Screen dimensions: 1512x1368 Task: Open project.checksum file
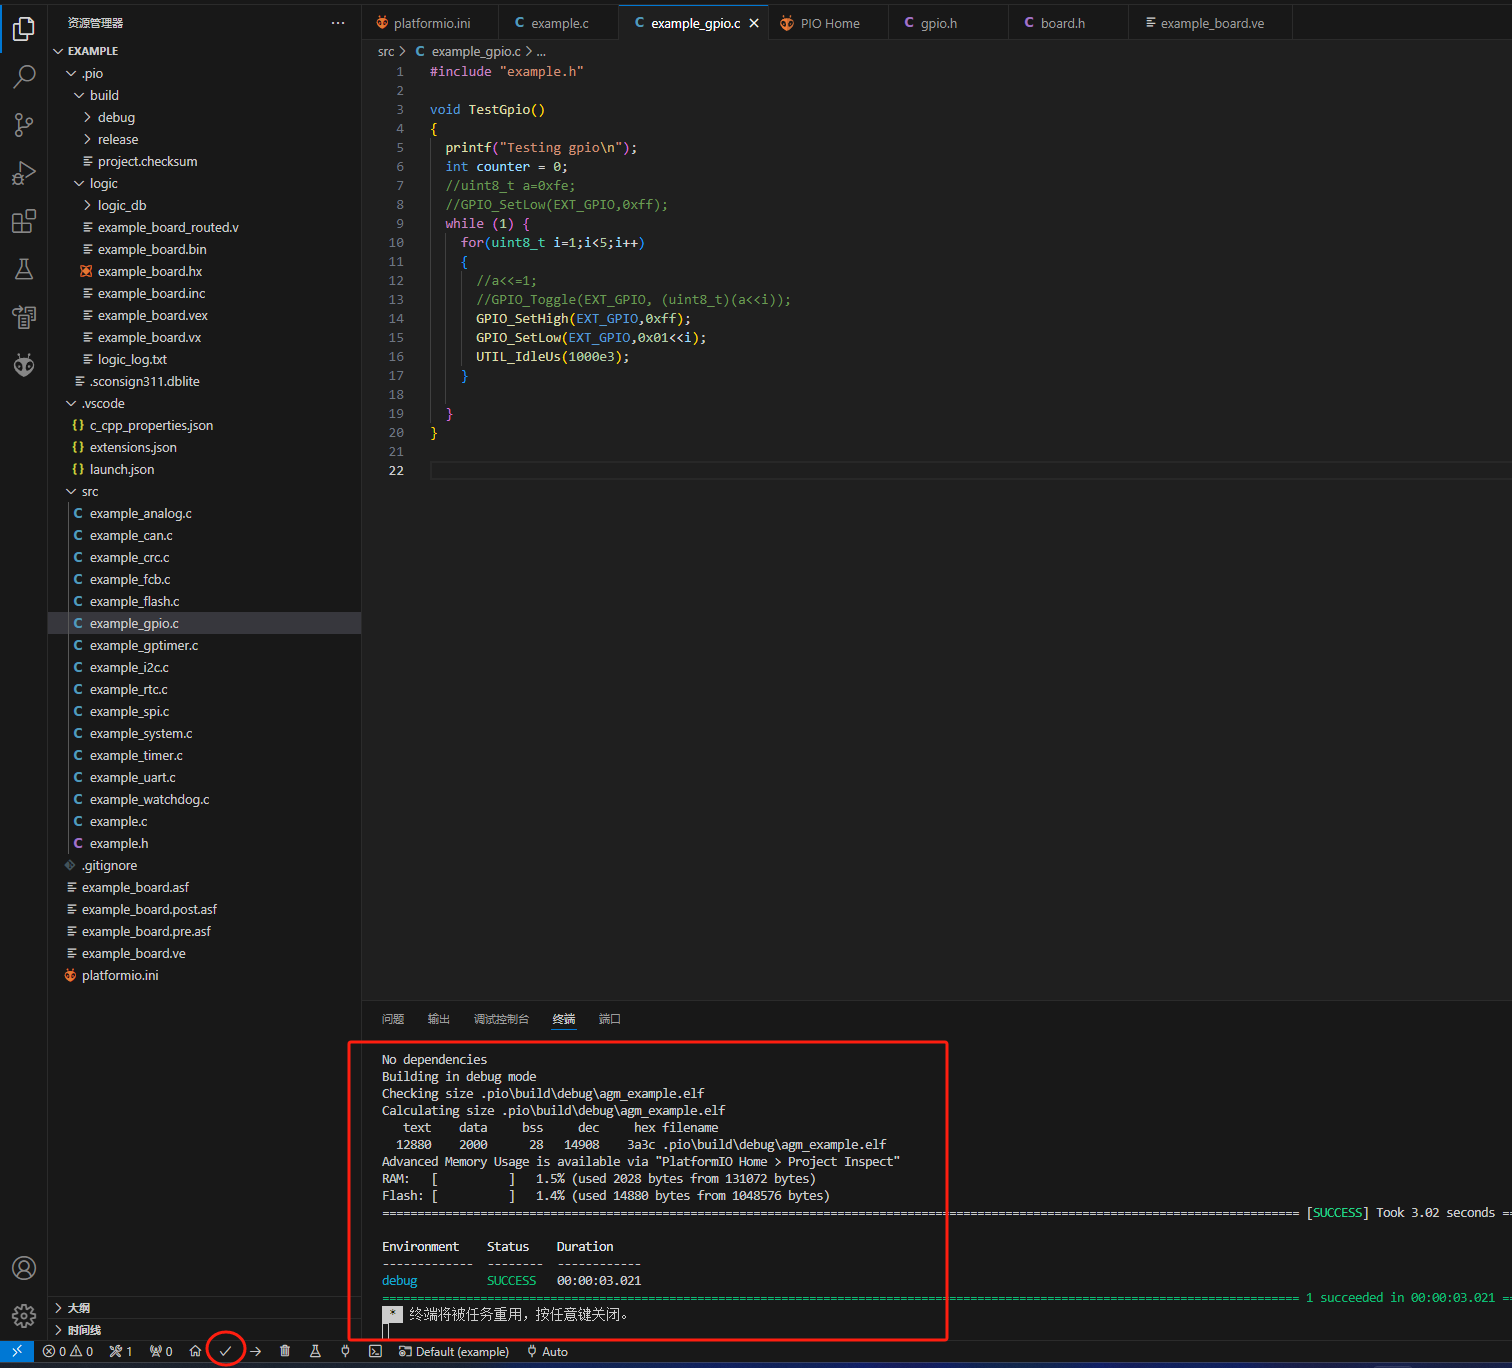pos(204,161)
